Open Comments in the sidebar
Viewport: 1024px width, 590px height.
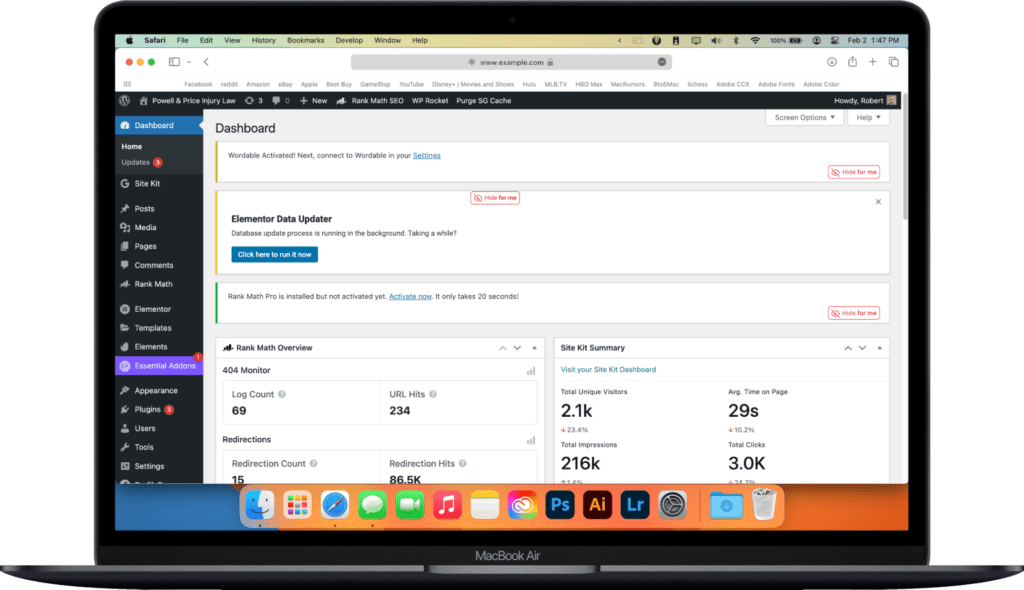click(x=159, y=265)
